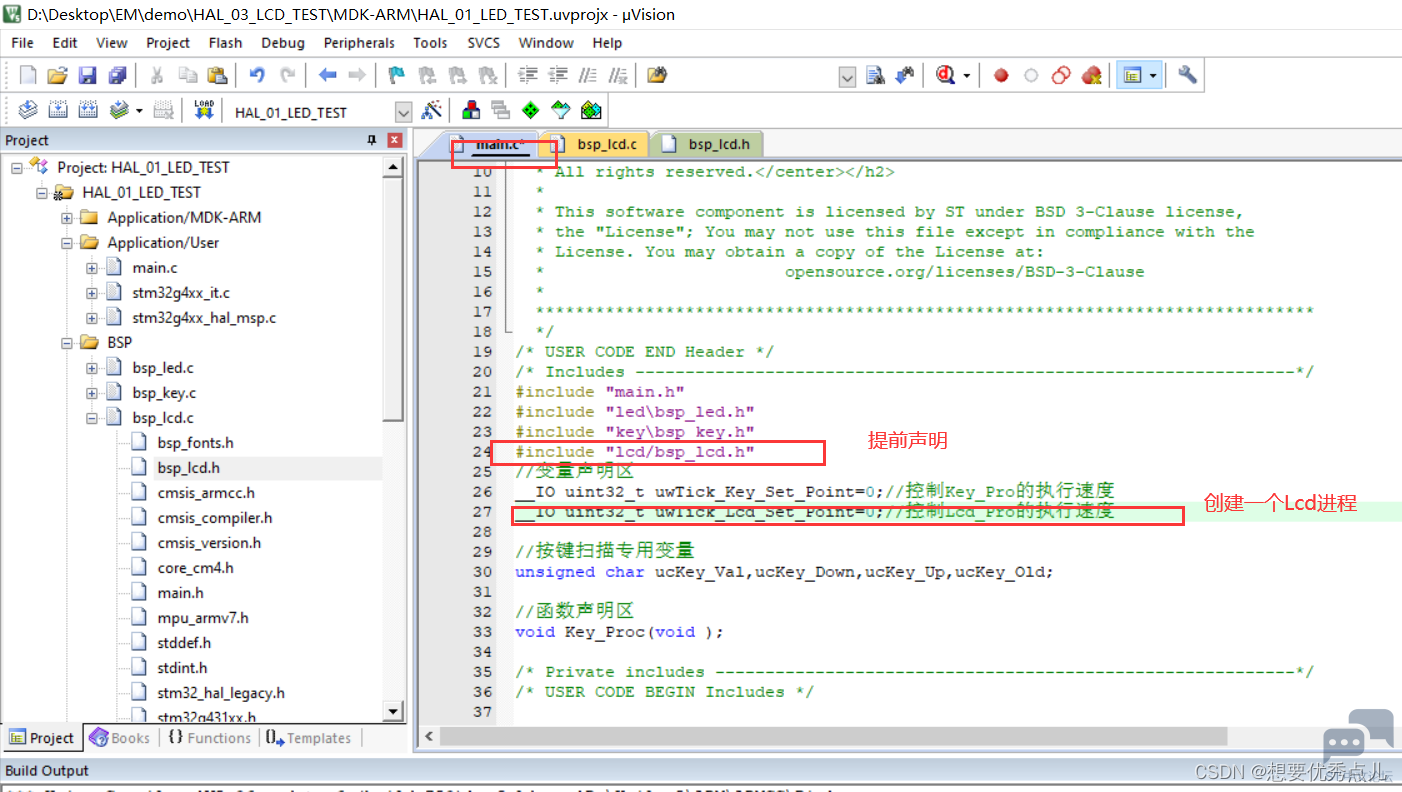Screen dimensions: 1402x792
Task: Click the Project panel scroll down arrow
Action: (394, 713)
